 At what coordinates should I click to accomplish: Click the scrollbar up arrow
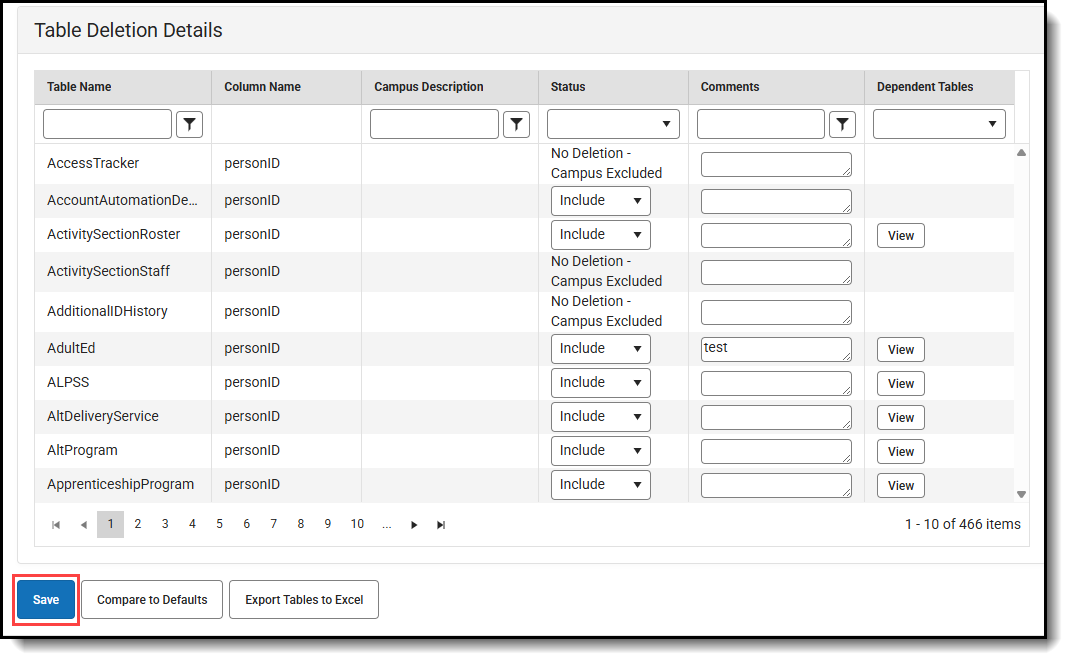pyautogui.click(x=1021, y=151)
